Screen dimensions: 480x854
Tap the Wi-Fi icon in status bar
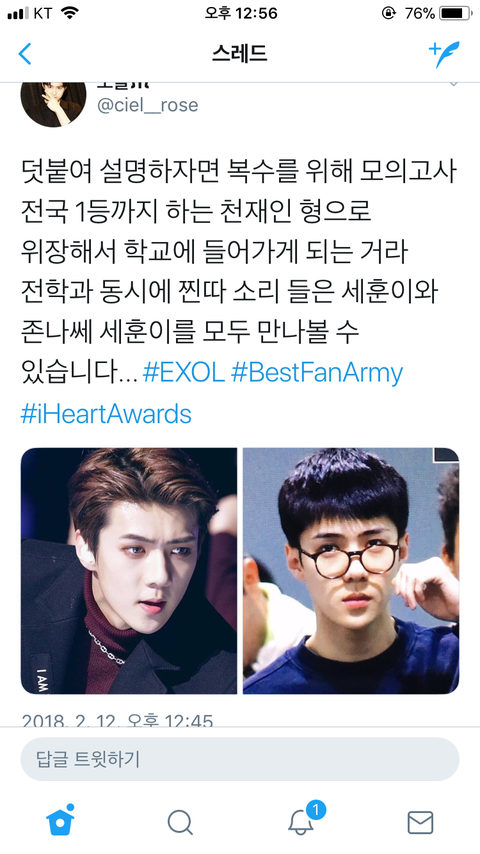[70, 13]
